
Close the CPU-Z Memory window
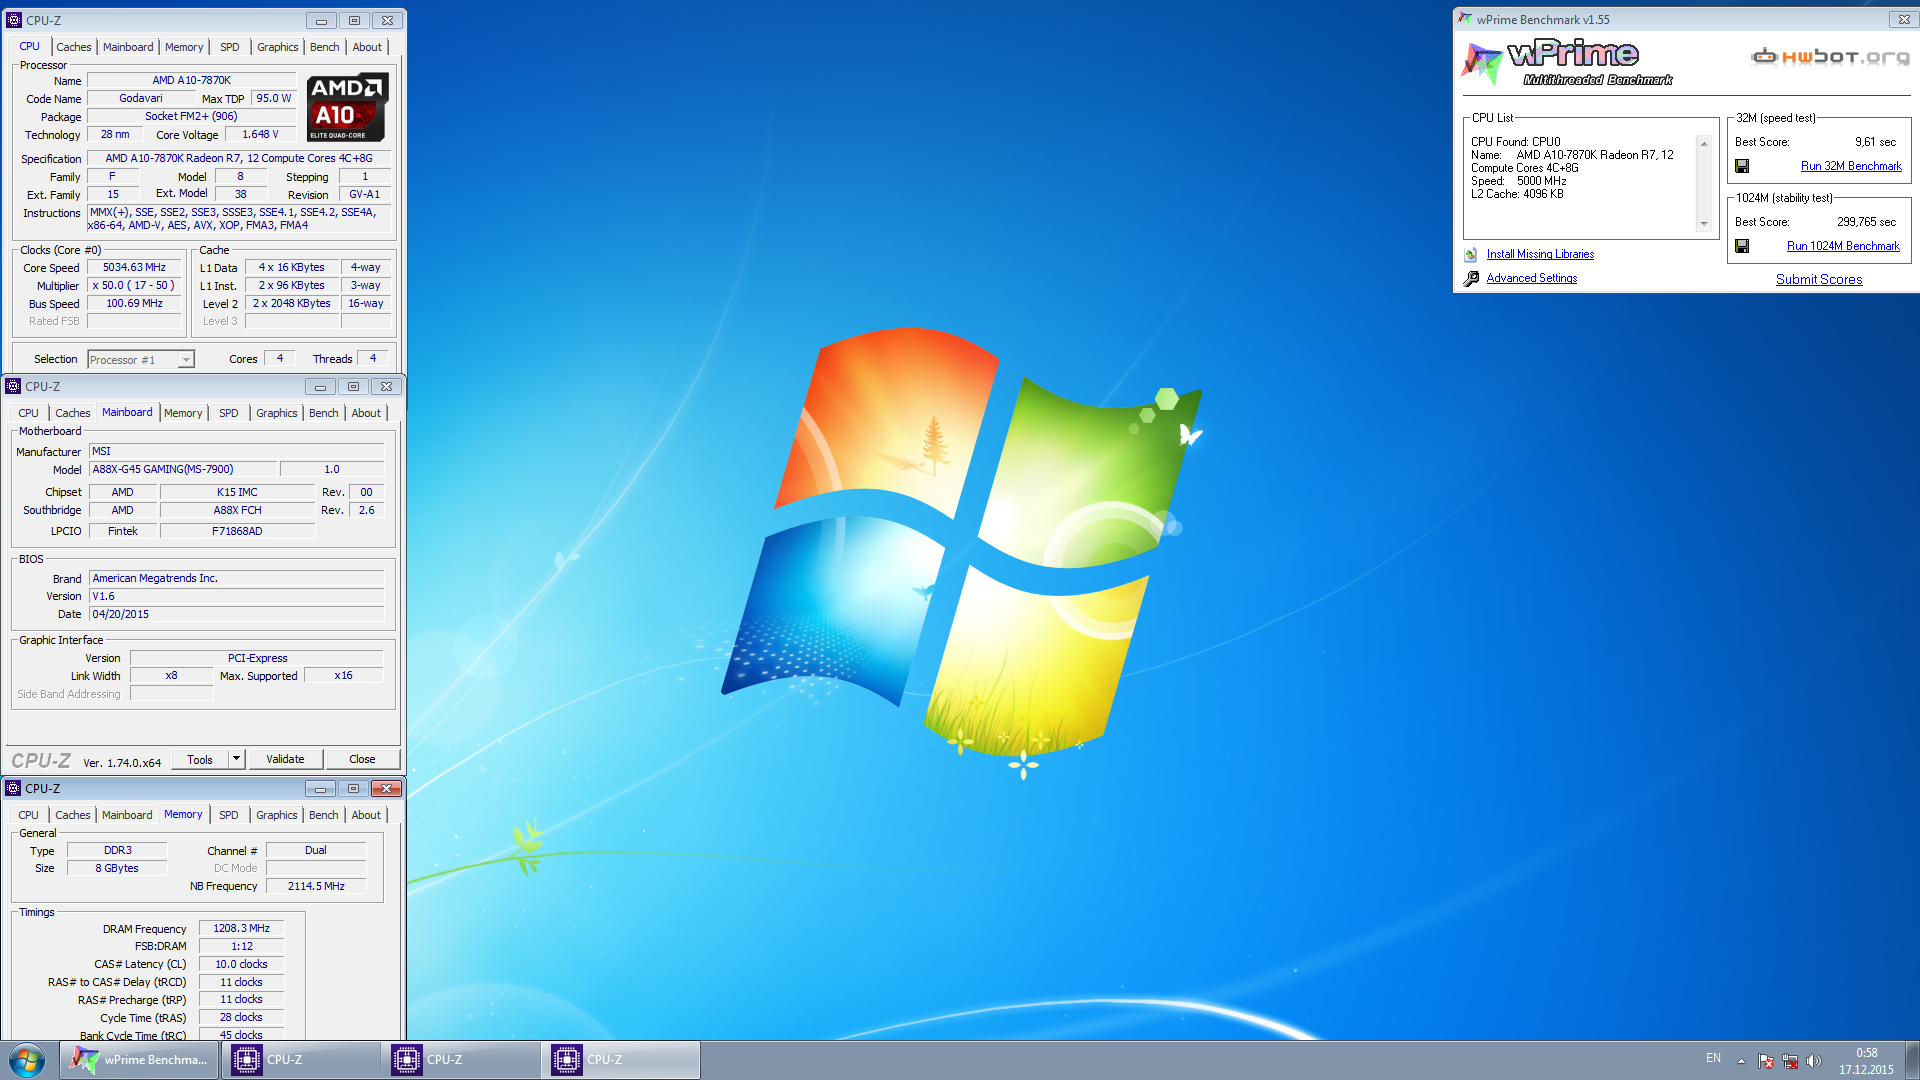point(386,789)
